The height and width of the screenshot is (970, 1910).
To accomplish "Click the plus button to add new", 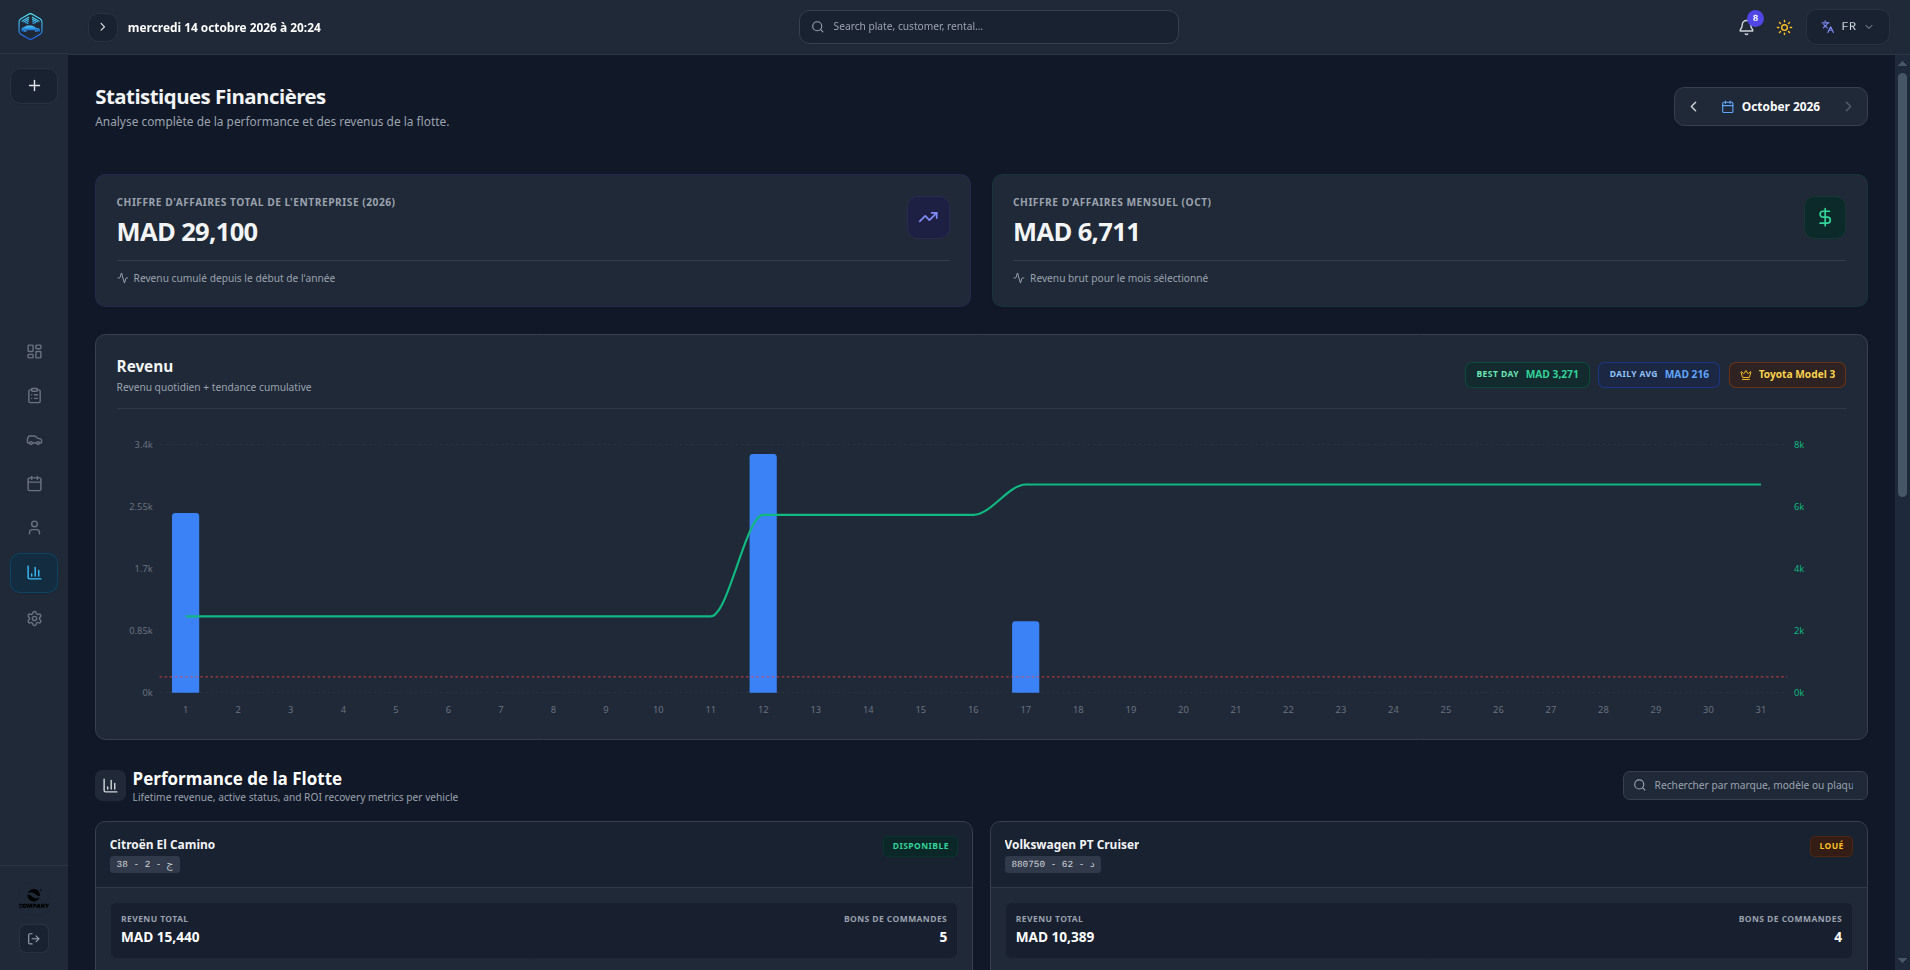I will 34,86.
